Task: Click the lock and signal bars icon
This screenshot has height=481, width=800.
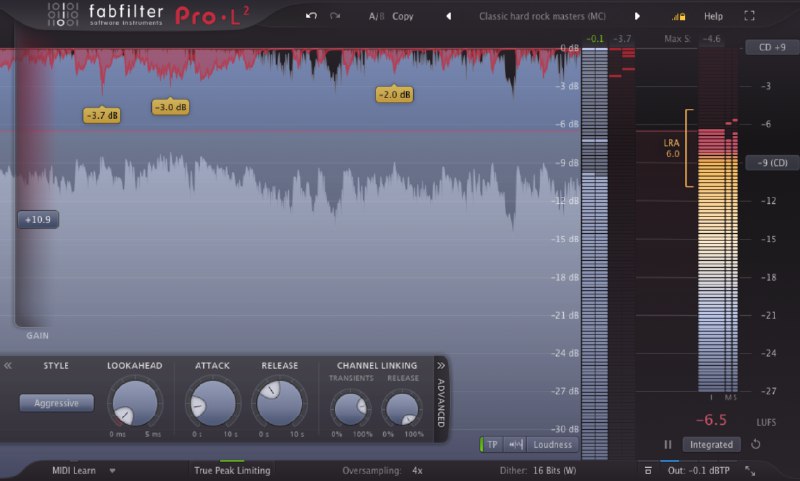Action: pos(679,16)
